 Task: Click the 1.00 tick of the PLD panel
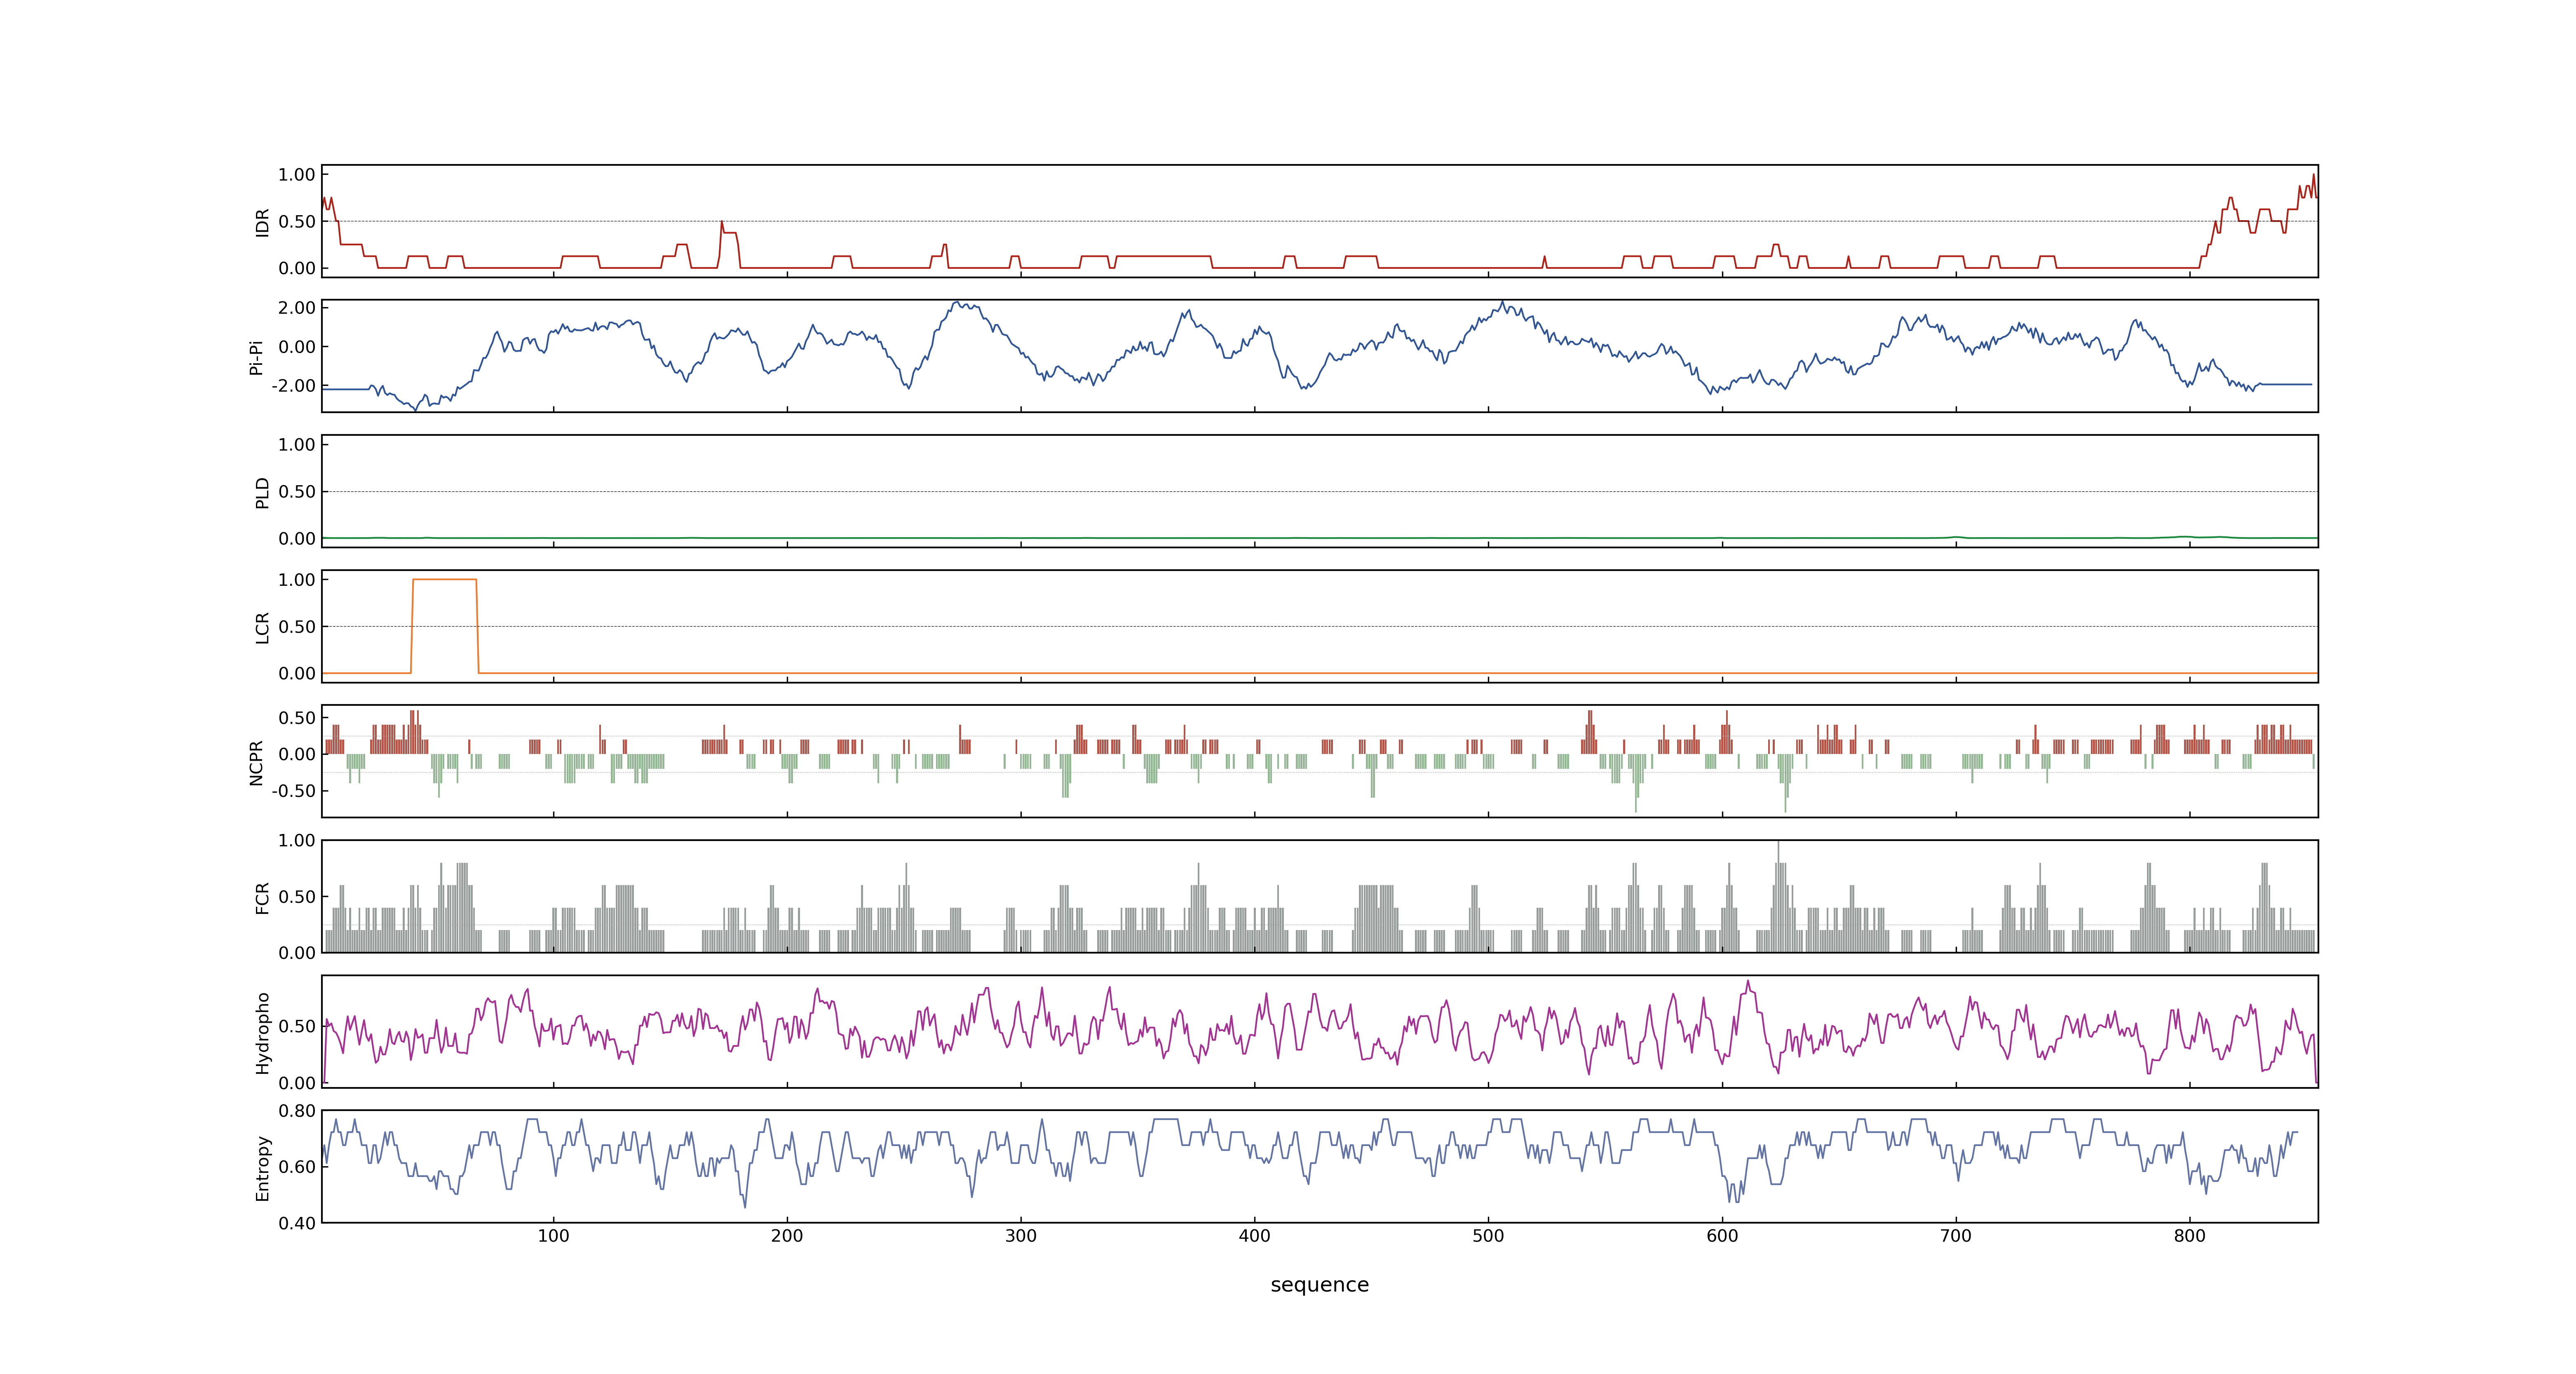click(297, 445)
